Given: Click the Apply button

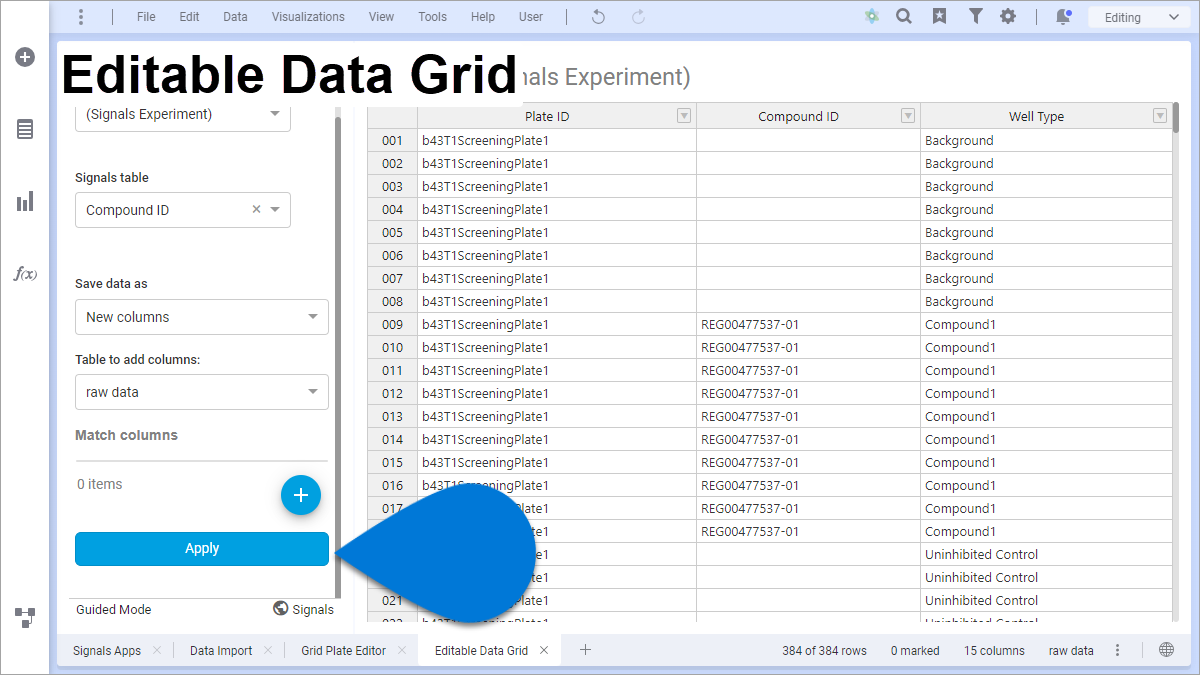Looking at the screenshot, I should click(202, 549).
